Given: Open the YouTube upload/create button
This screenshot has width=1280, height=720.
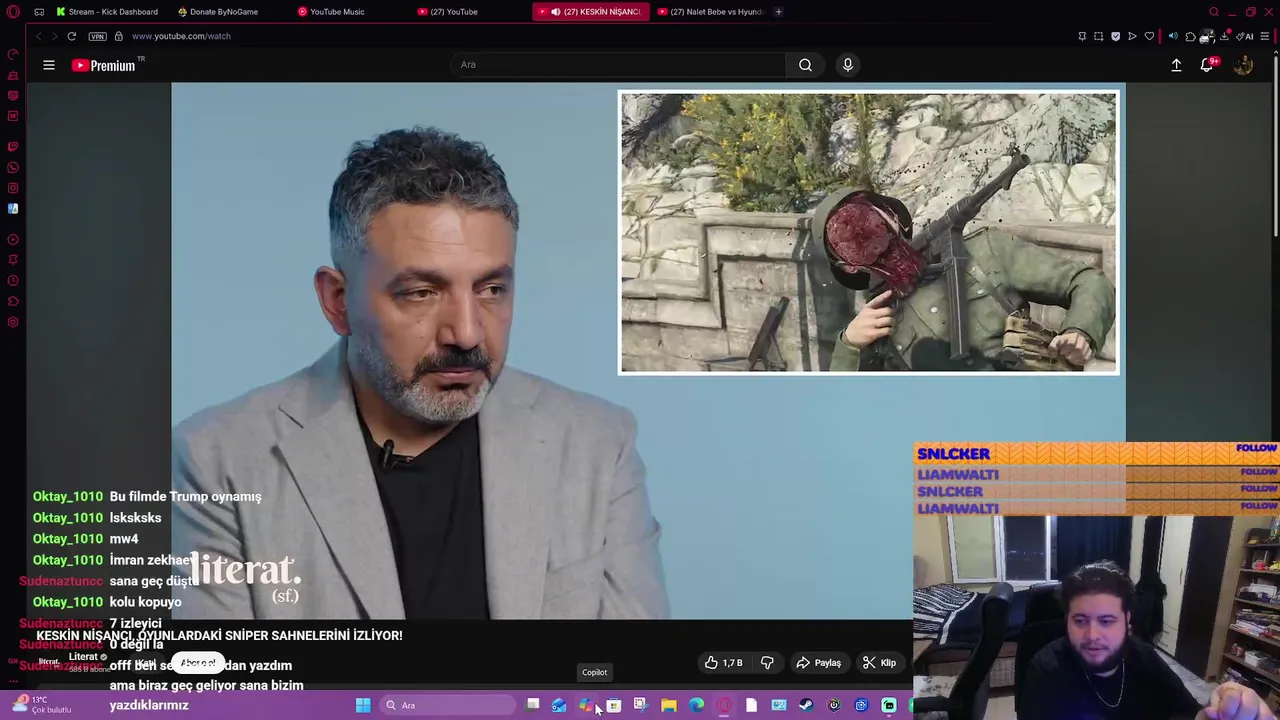Looking at the screenshot, I should 1176,65.
